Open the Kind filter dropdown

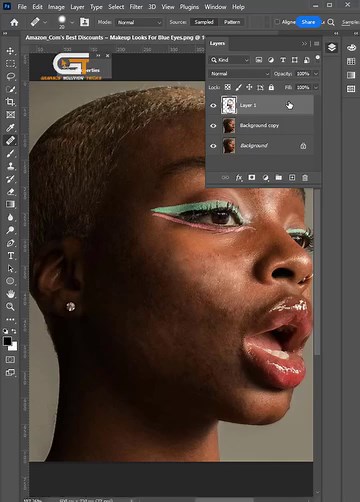click(x=230, y=60)
